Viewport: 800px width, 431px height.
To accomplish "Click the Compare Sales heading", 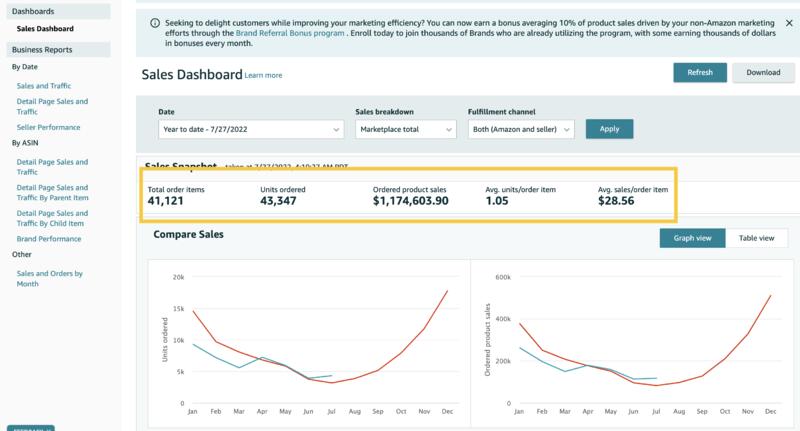I will pyautogui.click(x=188, y=235).
